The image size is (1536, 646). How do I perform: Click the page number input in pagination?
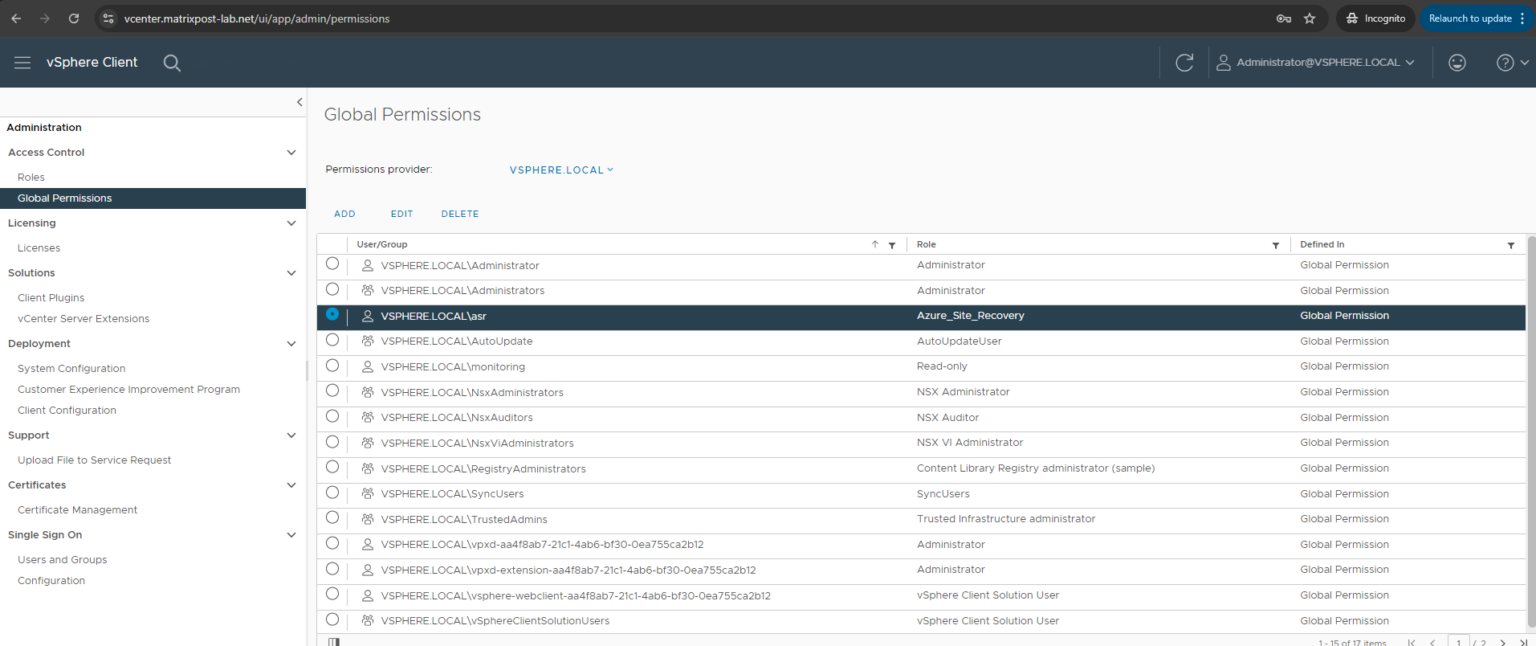coord(1458,642)
